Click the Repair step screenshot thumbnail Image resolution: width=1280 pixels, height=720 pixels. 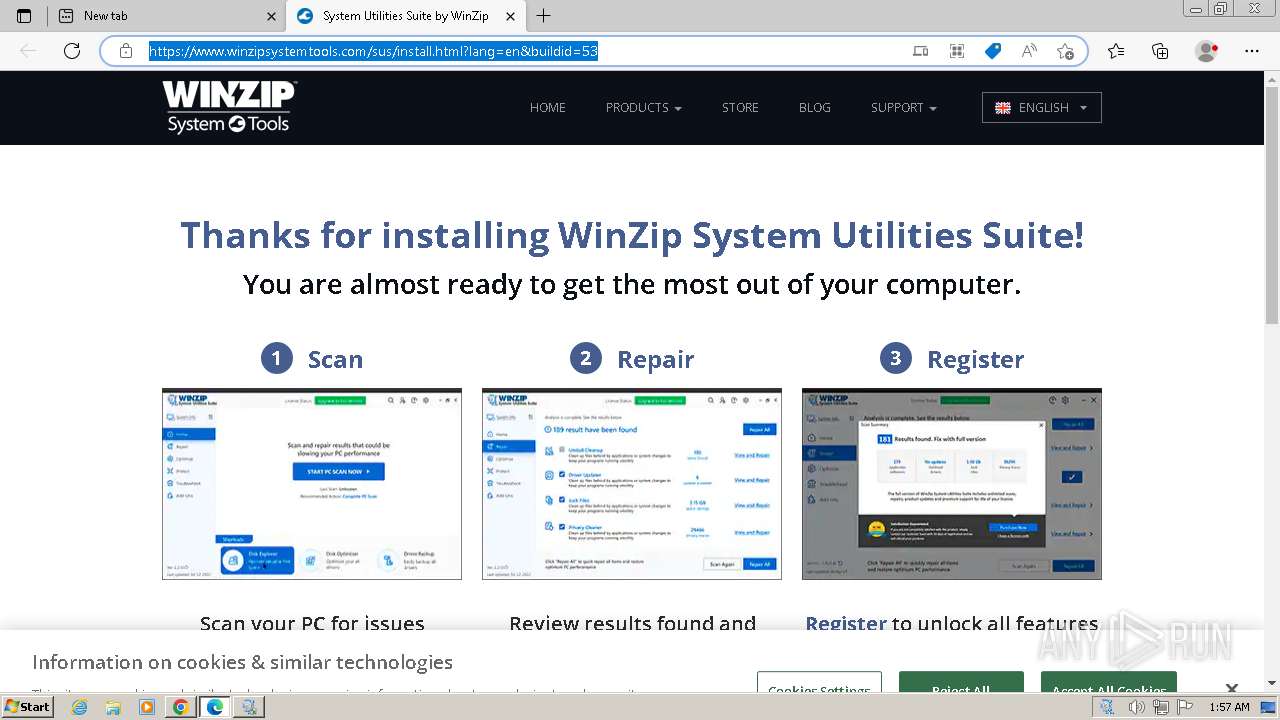[632, 484]
